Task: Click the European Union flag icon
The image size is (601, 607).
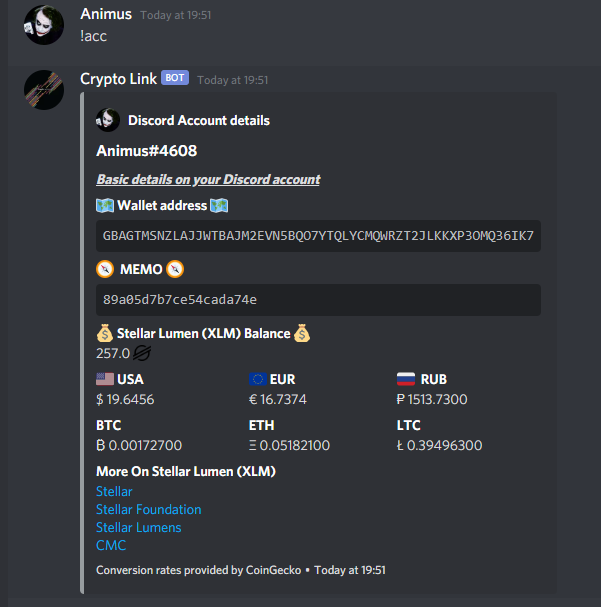Action: coord(258,379)
